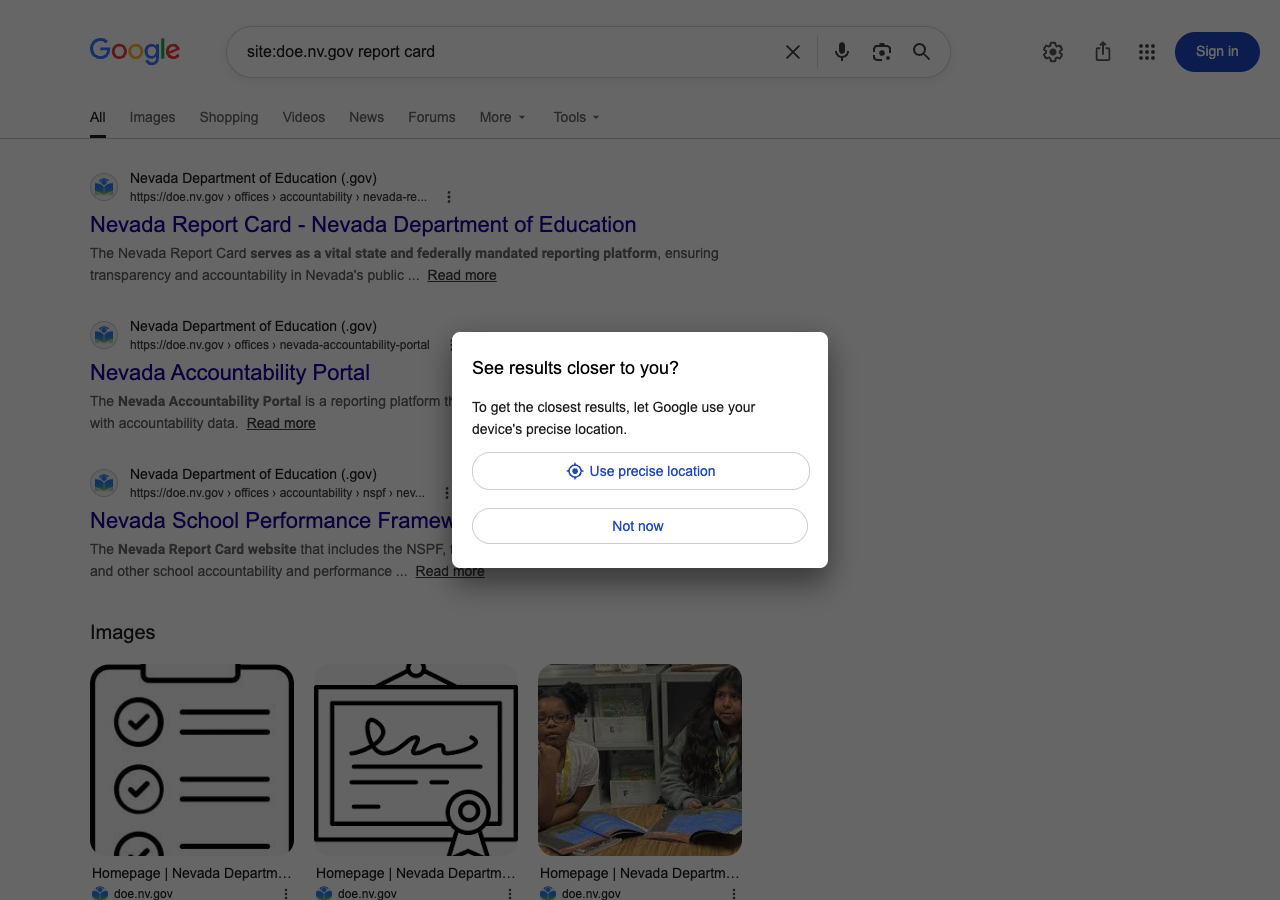
Task: Open Nevada Accountability Portal link
Action: pos(230,372)
